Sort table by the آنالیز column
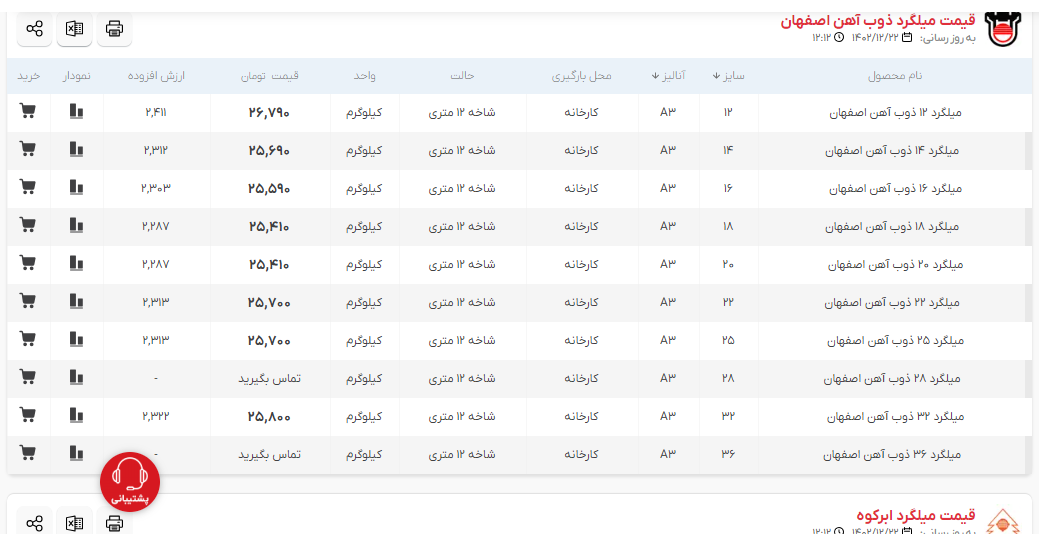The image size is (1039, 534). (668, 76)
